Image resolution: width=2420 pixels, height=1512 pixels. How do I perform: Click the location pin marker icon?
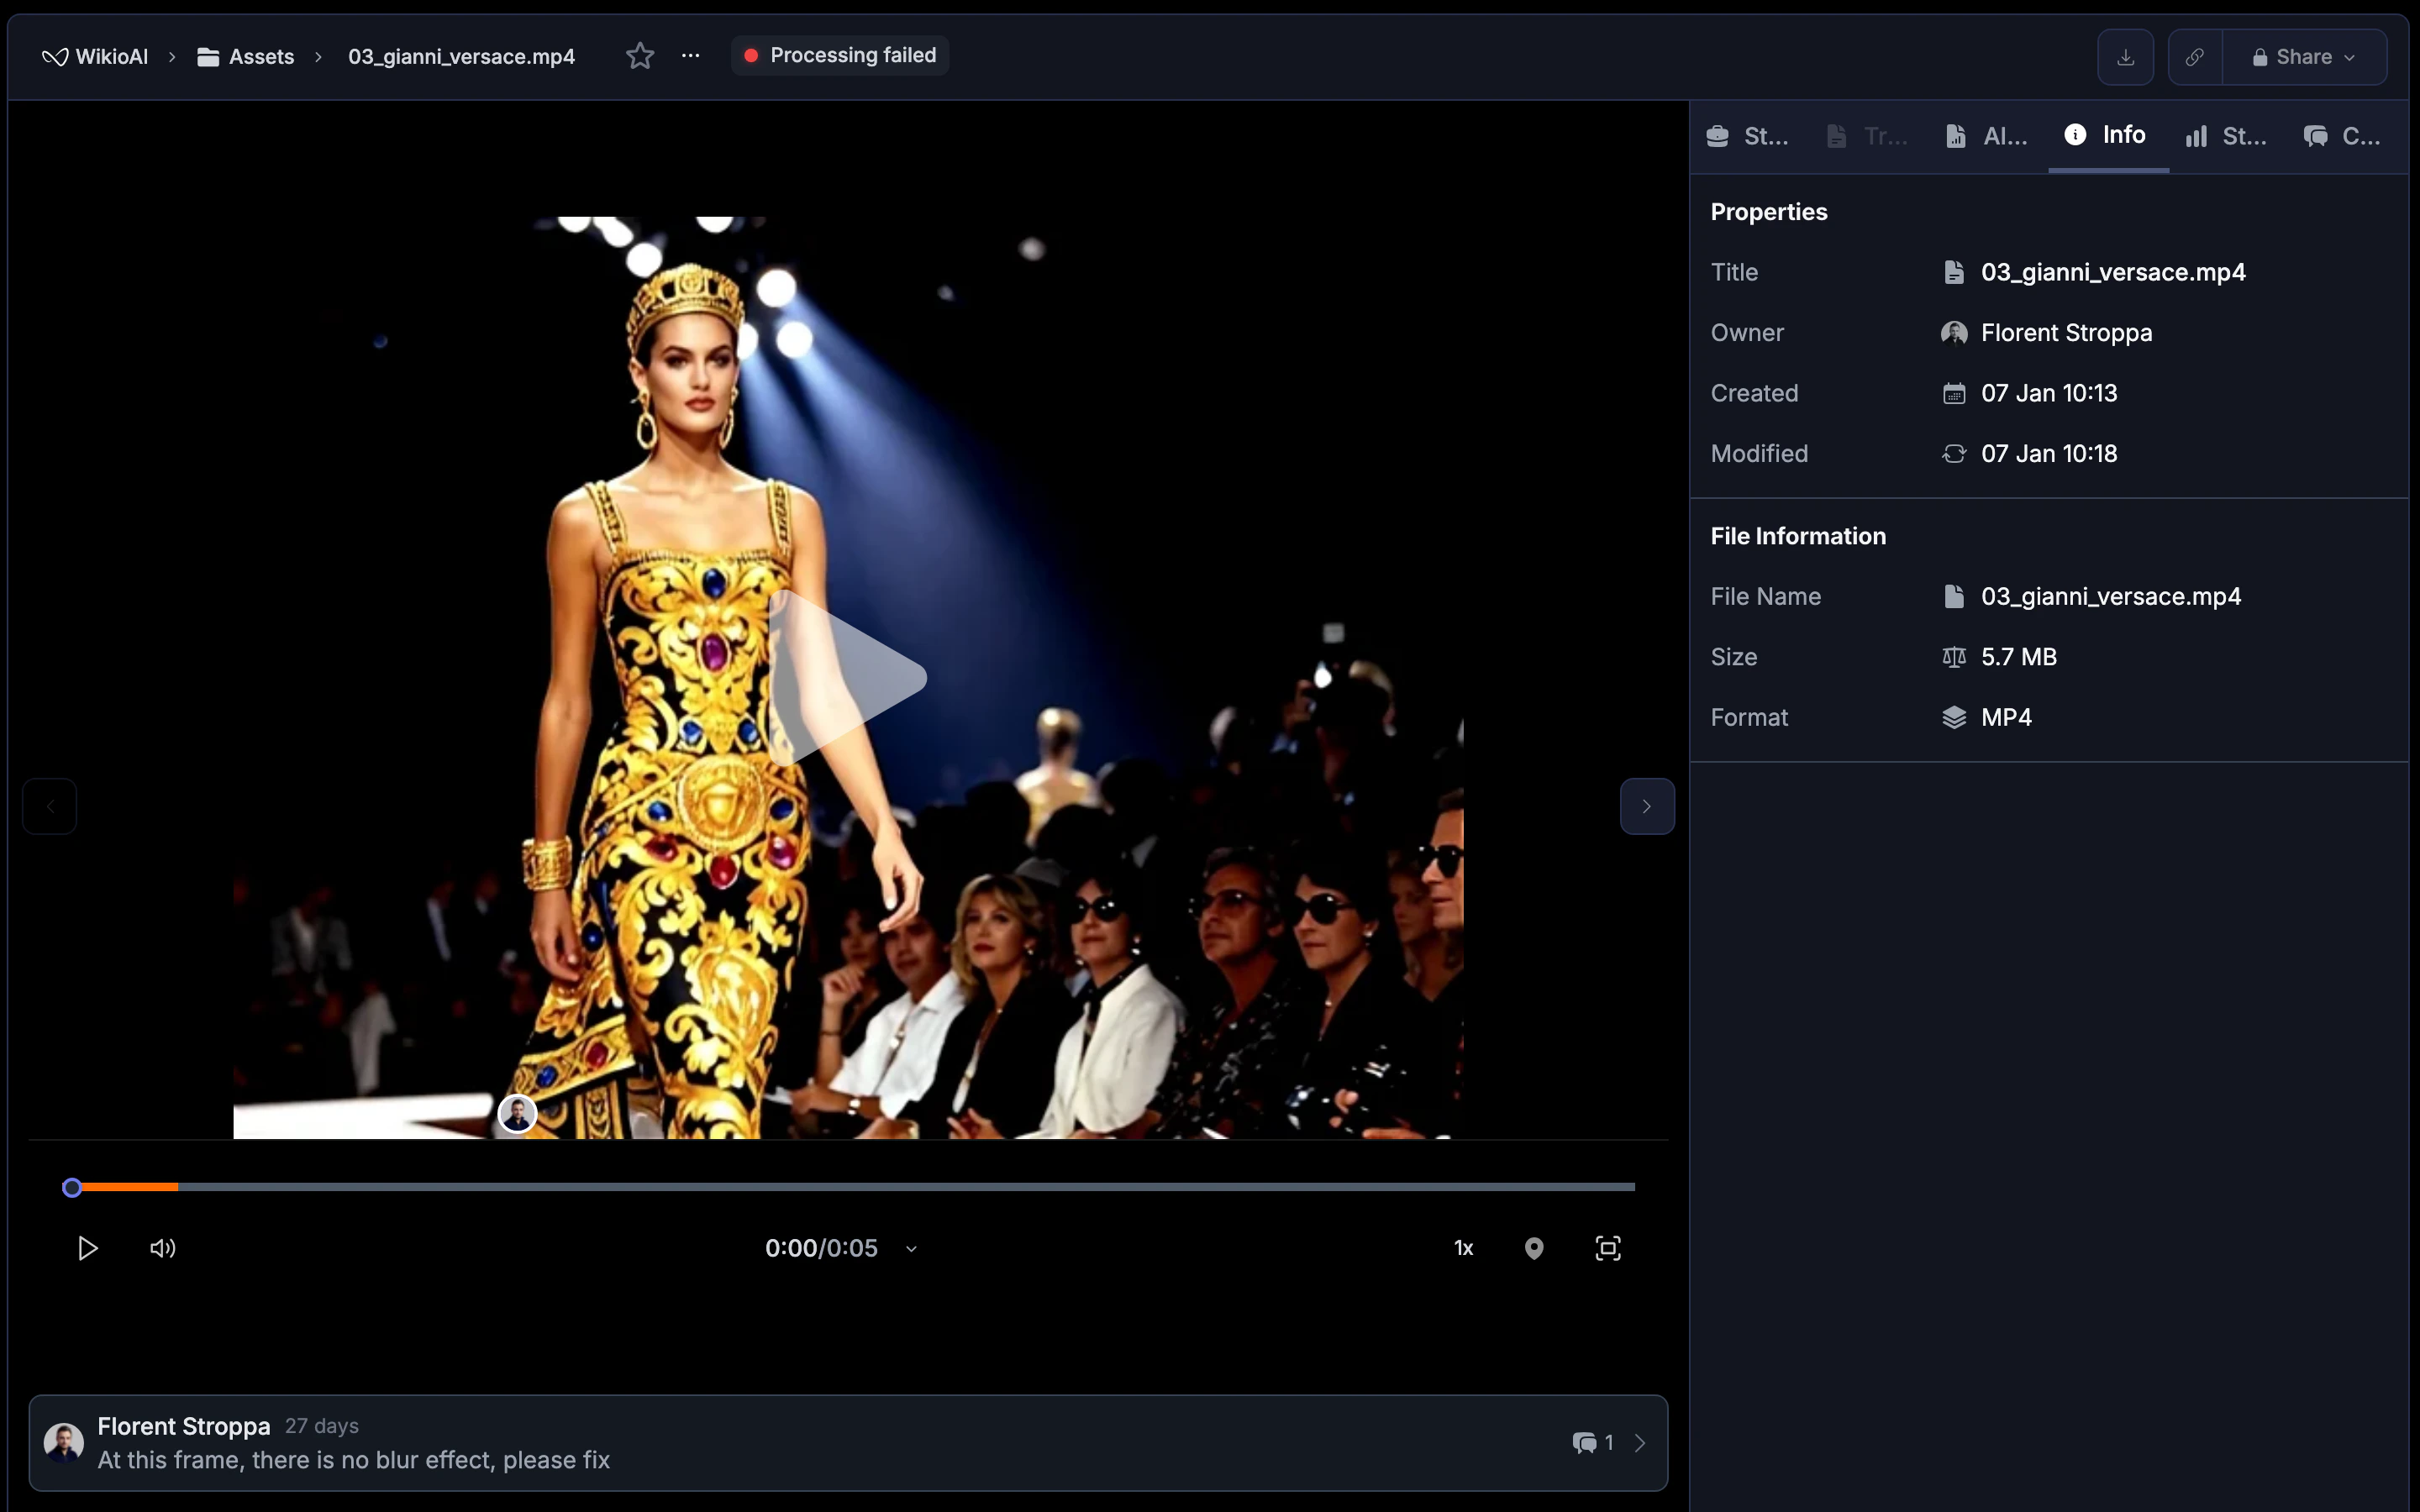[x=1533, y=1248]
